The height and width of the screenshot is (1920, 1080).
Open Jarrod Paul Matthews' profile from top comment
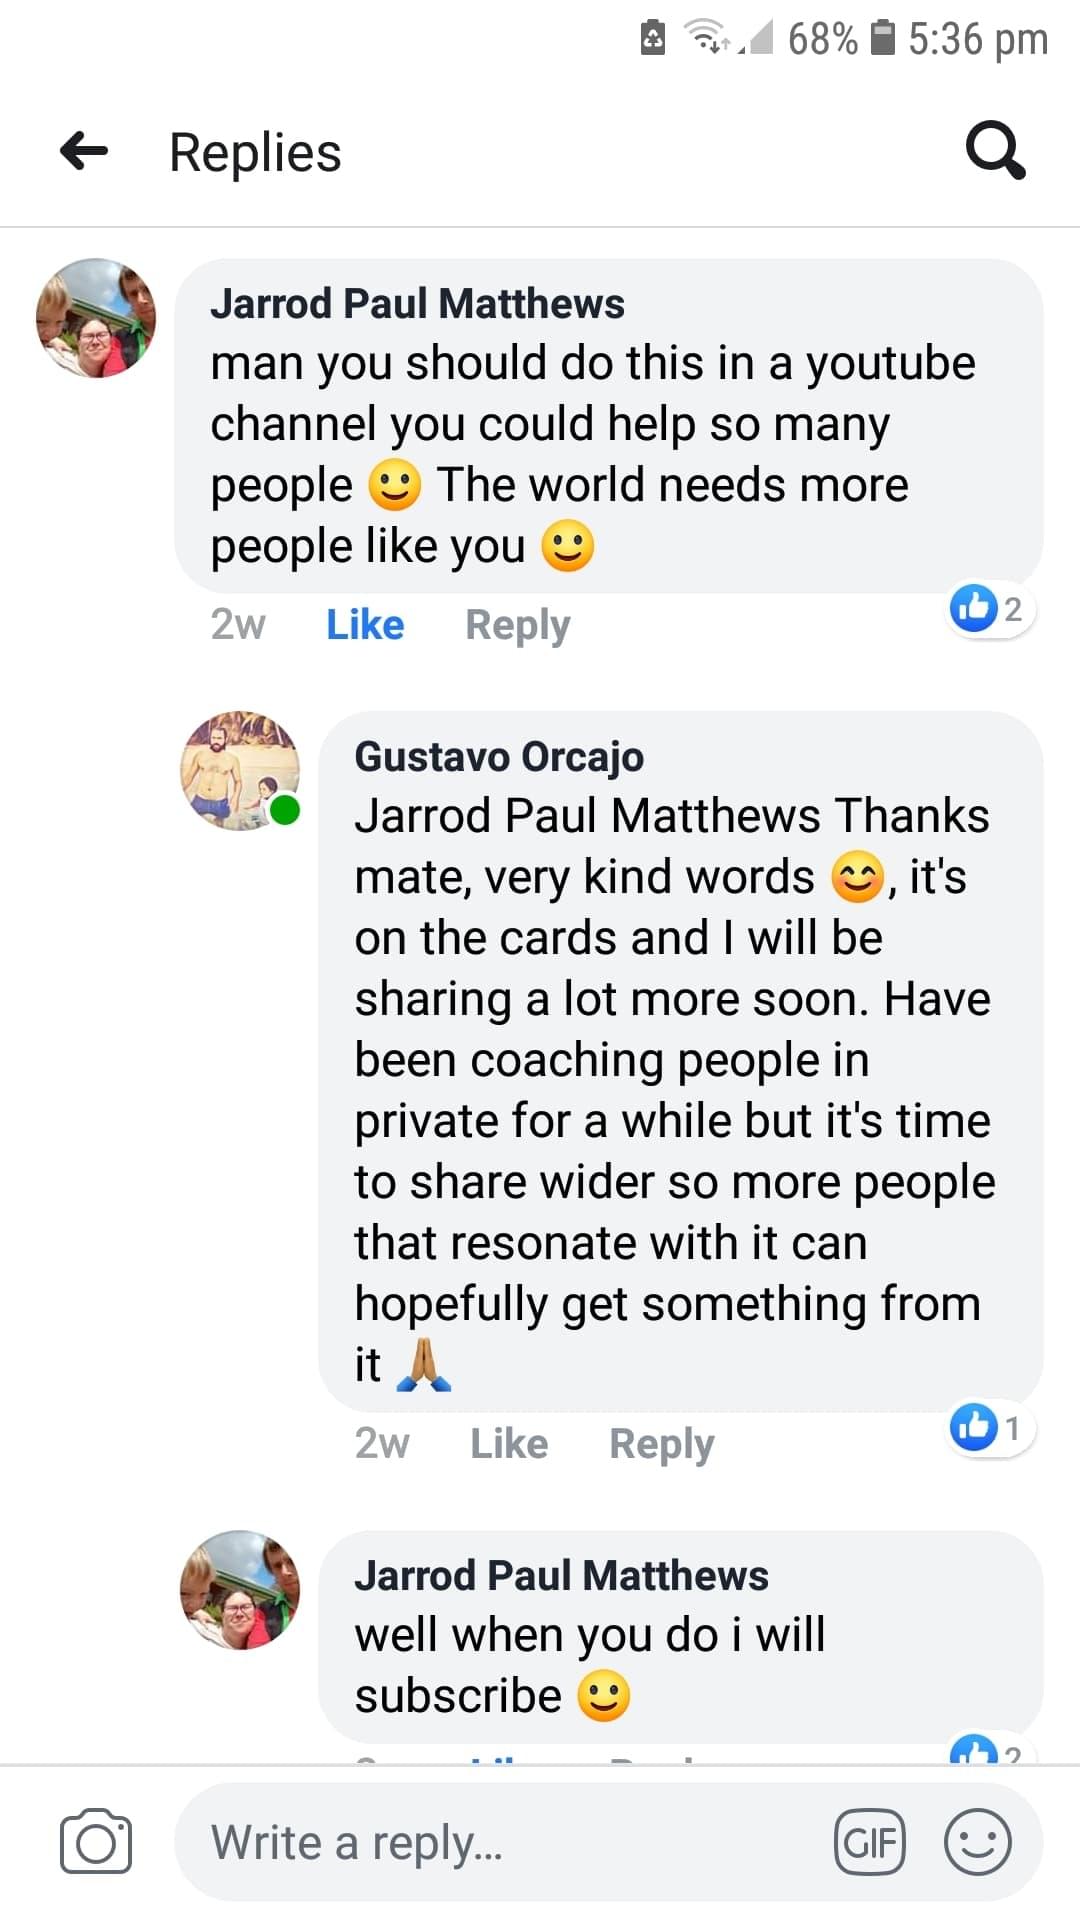[x=417, y=304]
